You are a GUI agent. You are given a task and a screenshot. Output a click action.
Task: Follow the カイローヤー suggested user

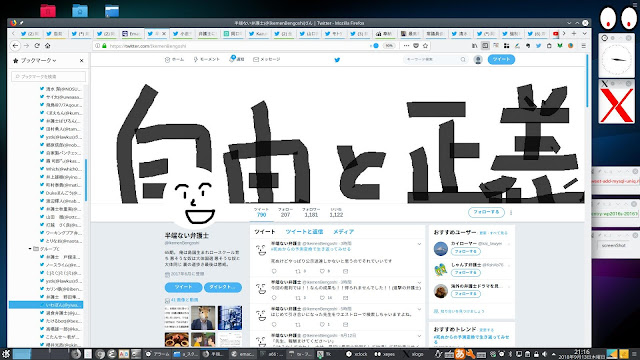point(466,251)
